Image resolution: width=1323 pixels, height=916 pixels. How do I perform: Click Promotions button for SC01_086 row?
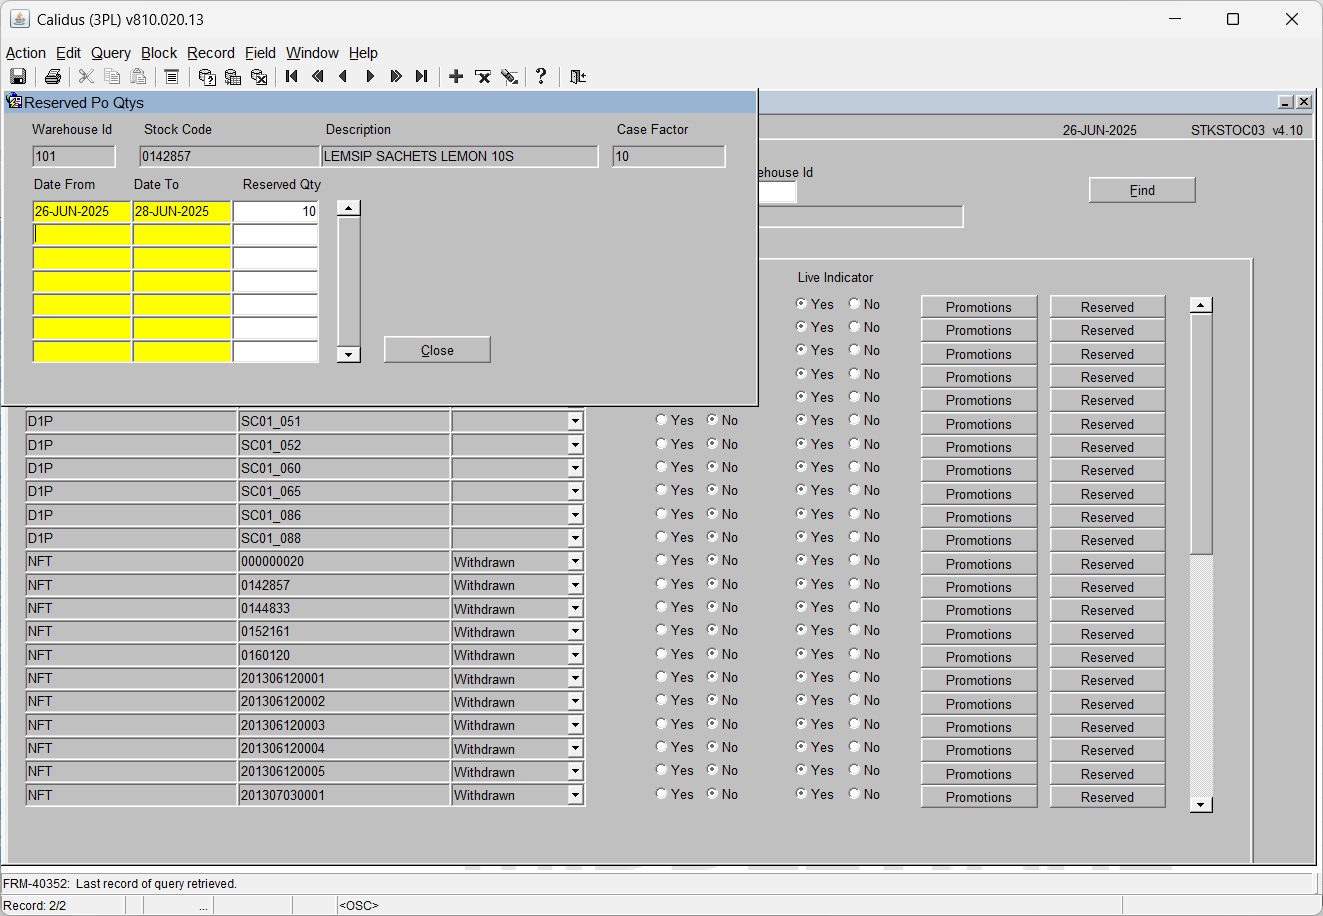tap(979, 517)
